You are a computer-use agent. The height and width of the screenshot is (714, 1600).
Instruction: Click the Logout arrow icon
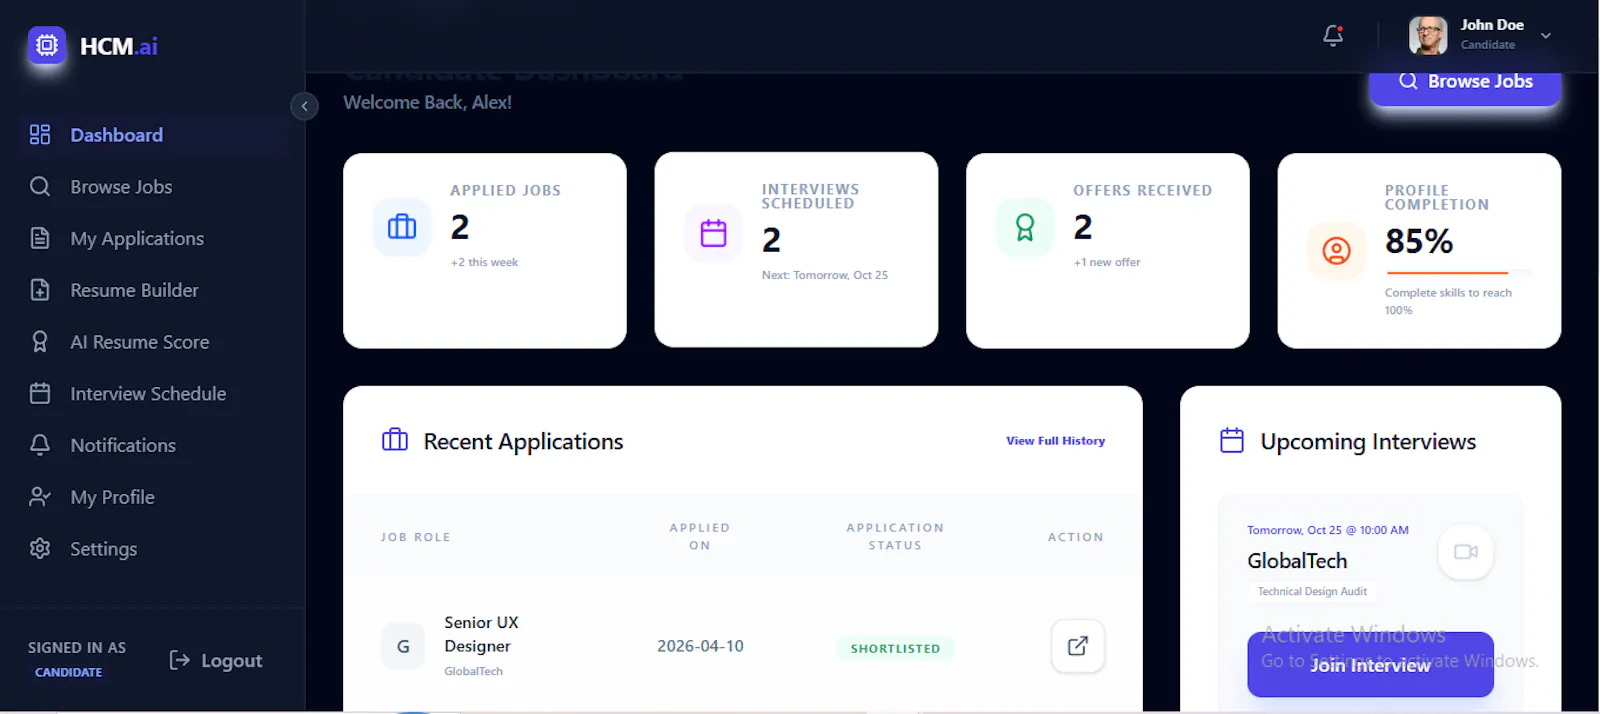(179, 660)
